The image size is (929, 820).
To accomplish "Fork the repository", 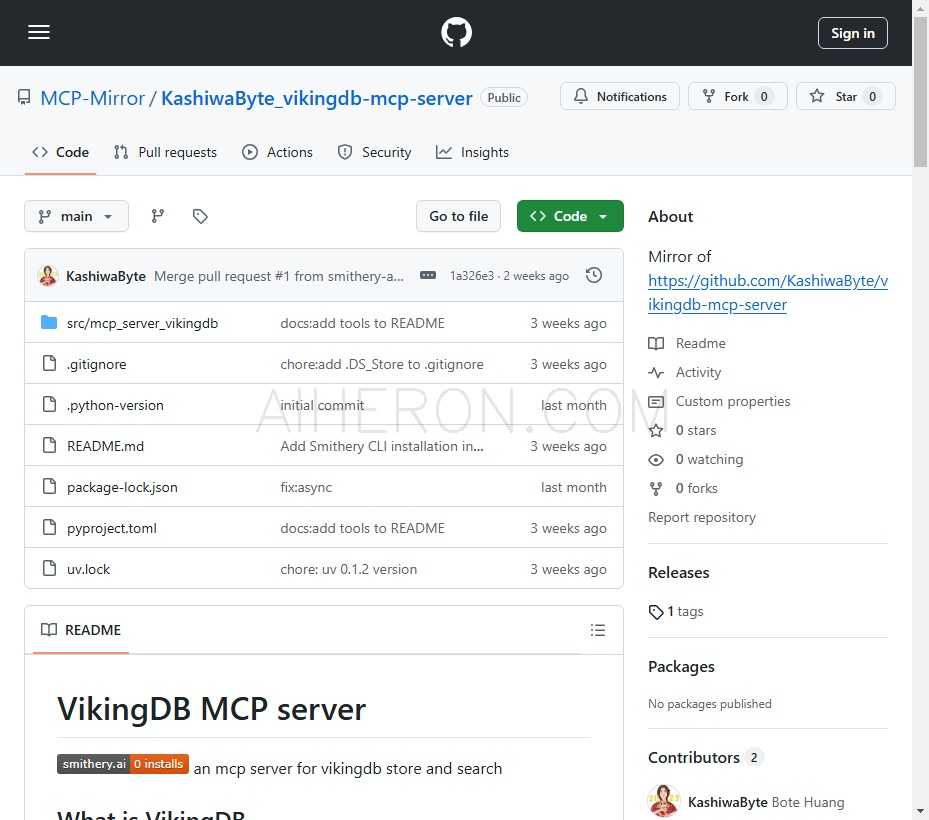I will [738, 97].
